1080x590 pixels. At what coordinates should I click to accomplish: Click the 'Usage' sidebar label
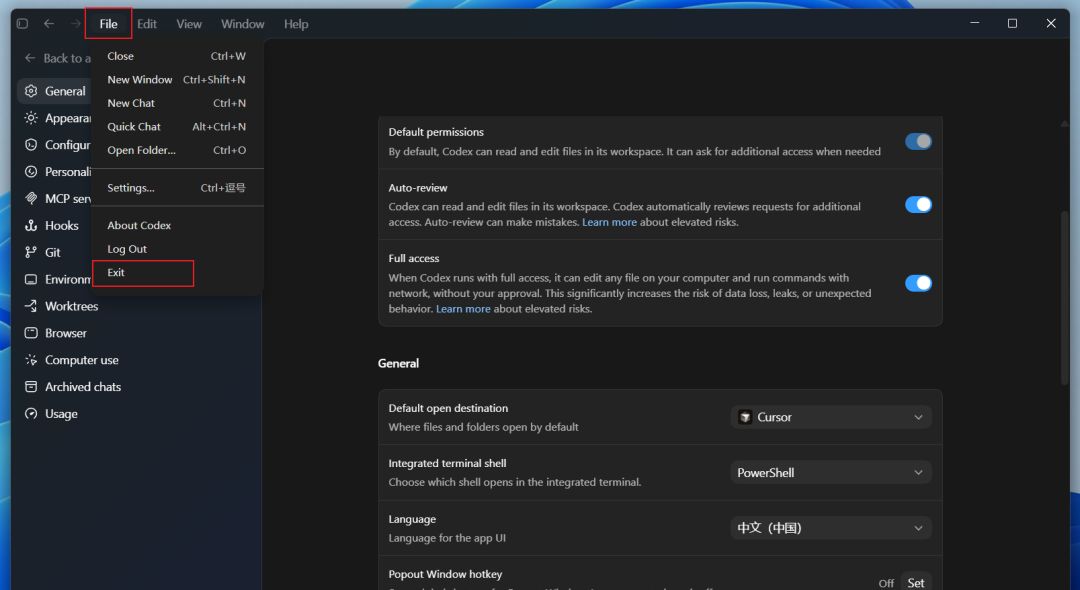click(x=61, y=414)
